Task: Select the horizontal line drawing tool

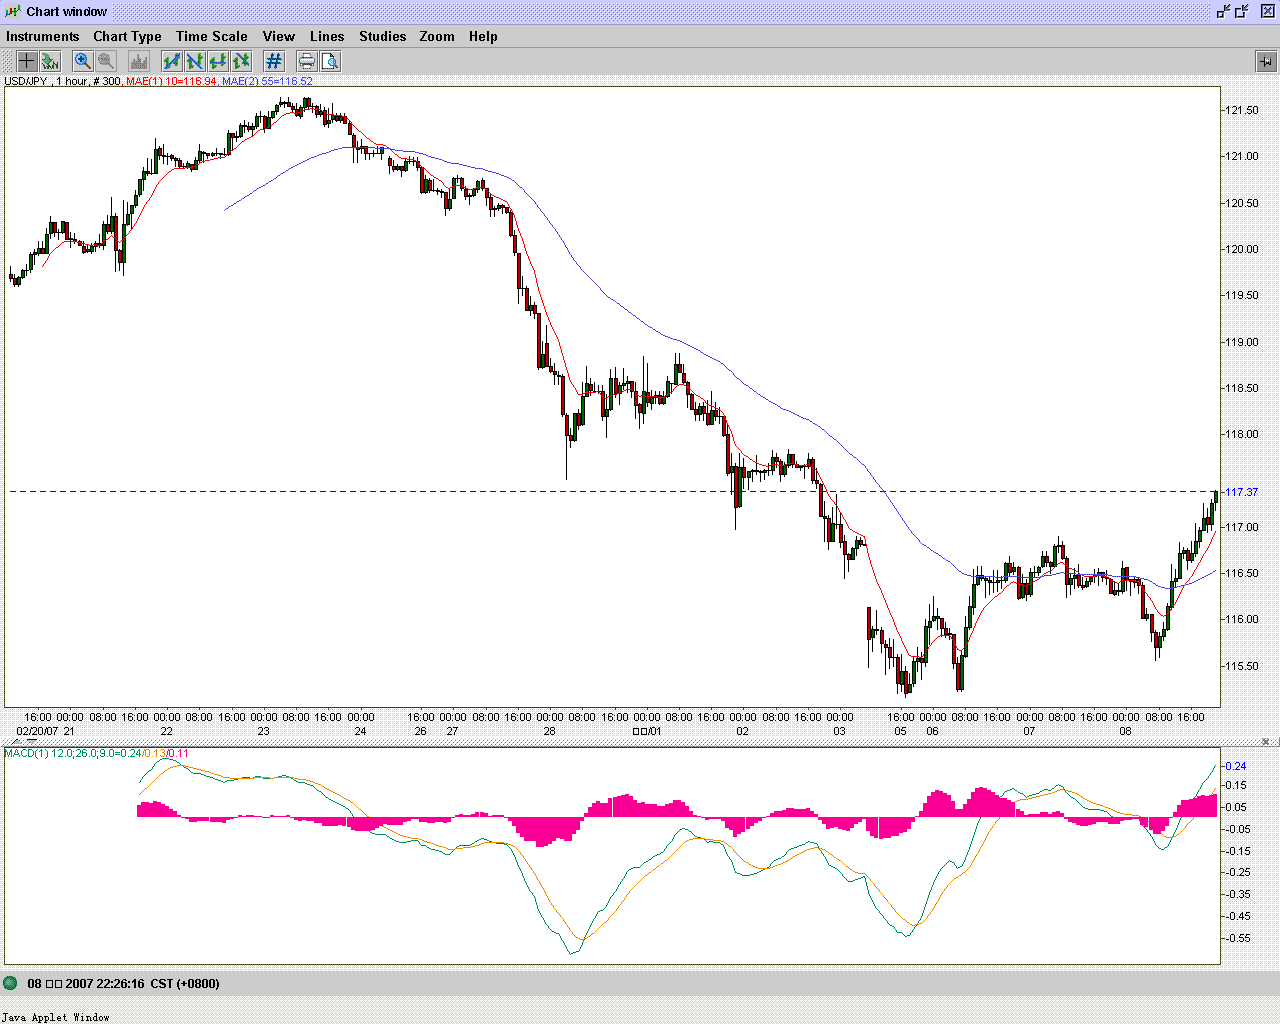Action: click(218, 61)
